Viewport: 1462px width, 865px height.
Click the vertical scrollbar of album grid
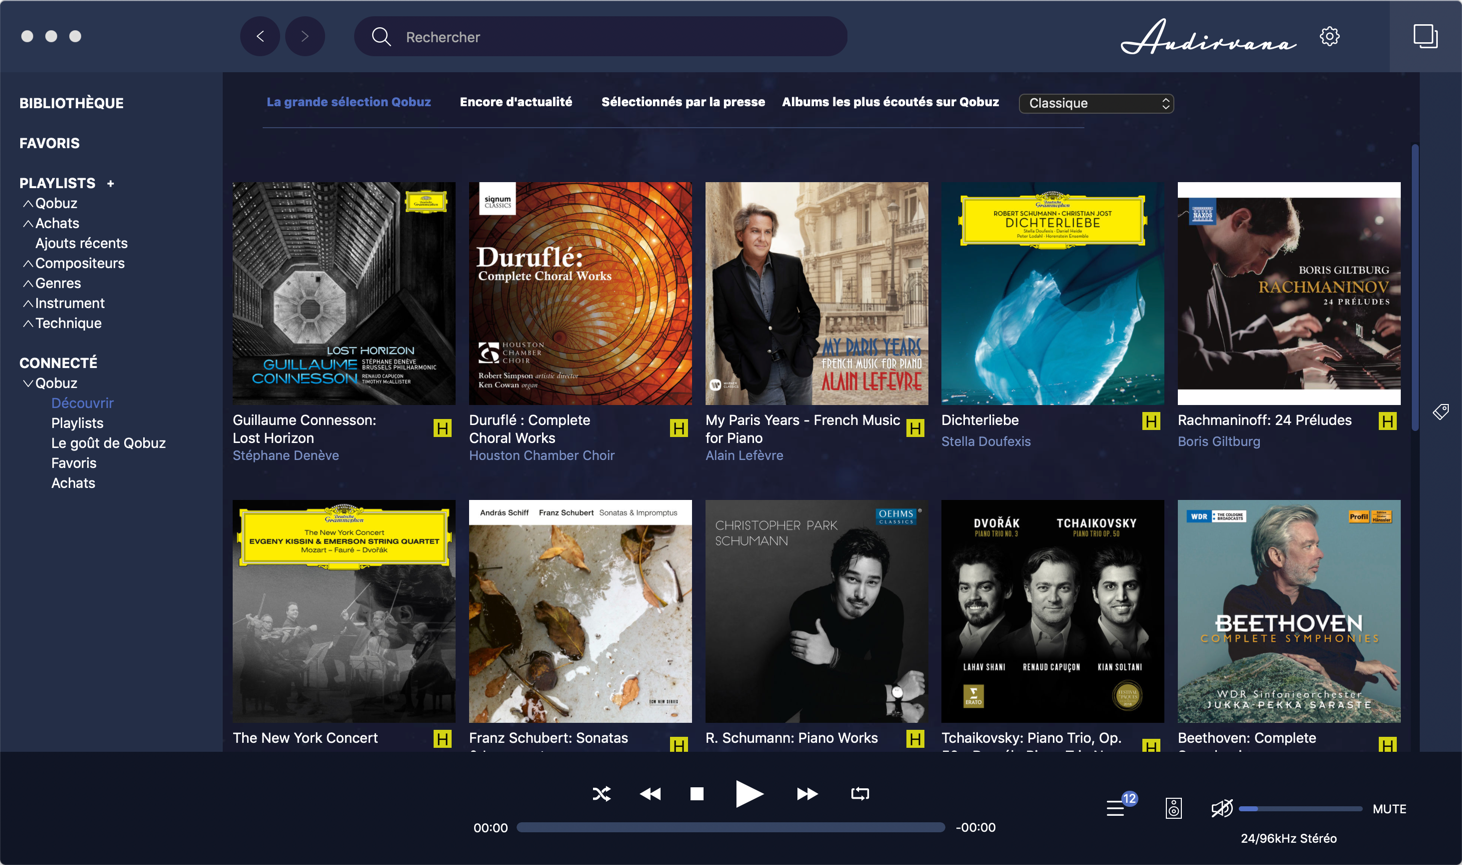[x=1415, y=288]
